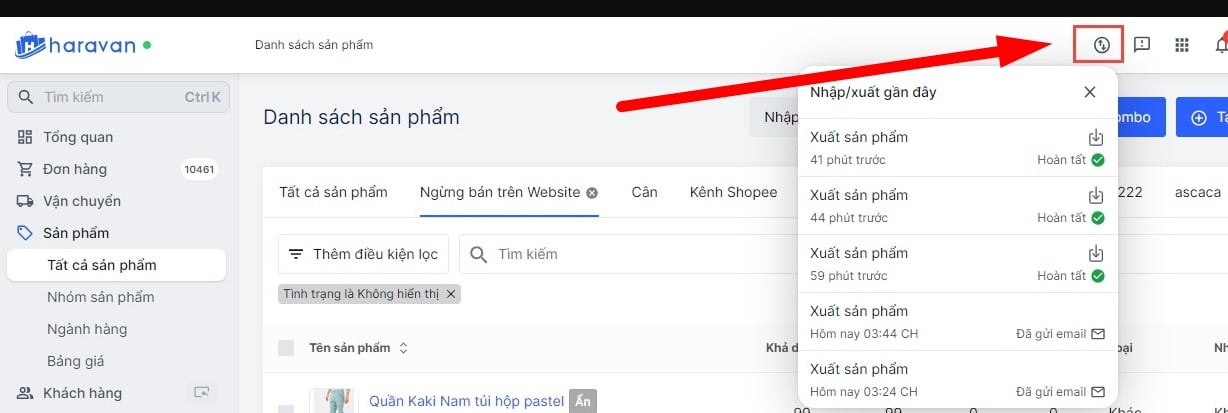
Task: Download the export from 44 minutes ago
Action: click(x=1096, y=196)
